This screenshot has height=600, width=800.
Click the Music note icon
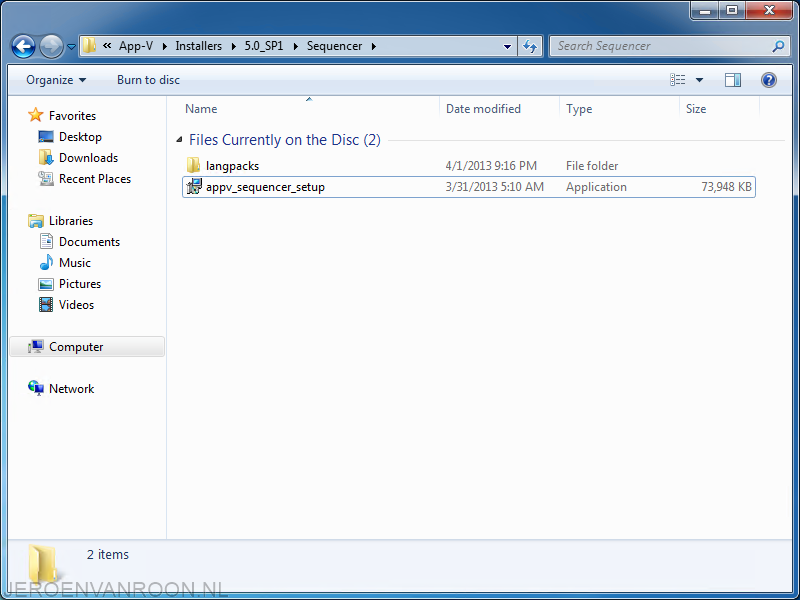coord(46,262)
